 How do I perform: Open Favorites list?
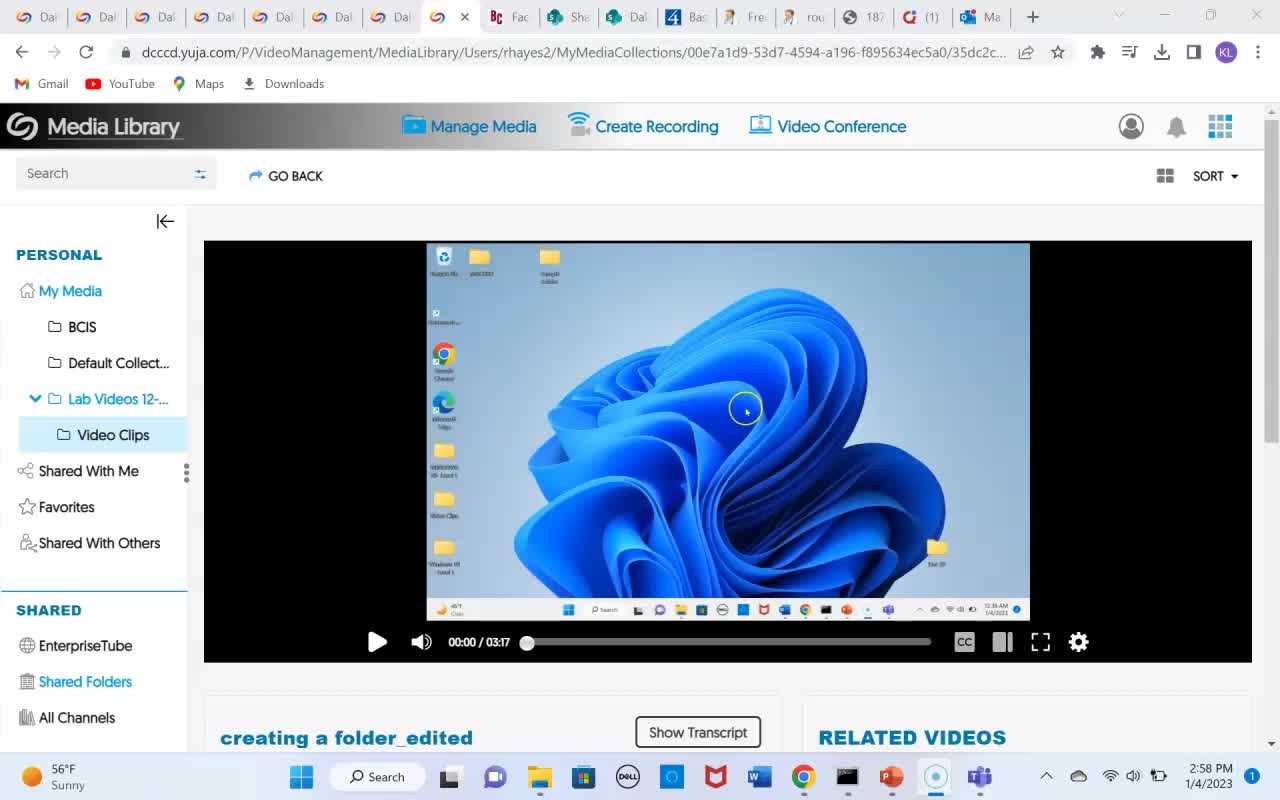point(57,507)
